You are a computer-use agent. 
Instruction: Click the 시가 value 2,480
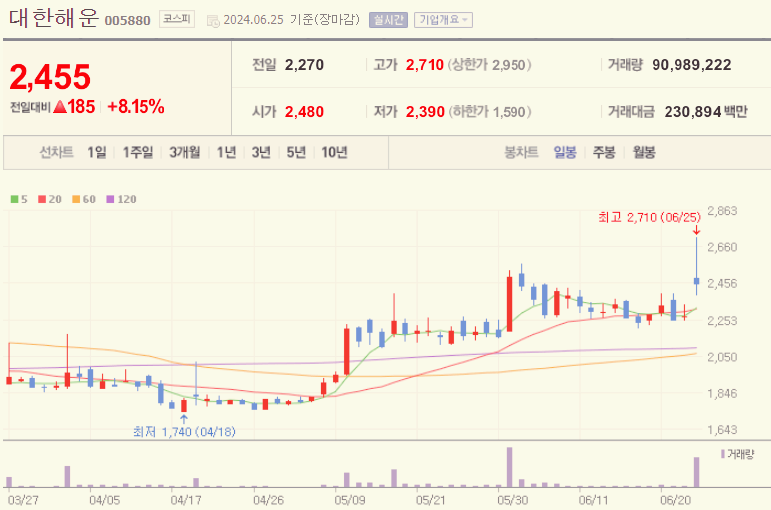pos(304,112)
